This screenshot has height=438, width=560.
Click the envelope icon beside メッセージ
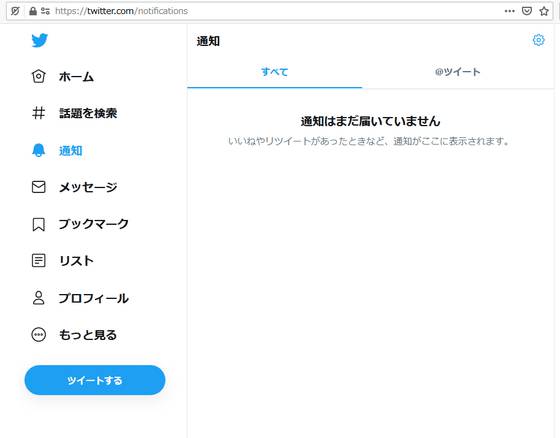point(39,187)
